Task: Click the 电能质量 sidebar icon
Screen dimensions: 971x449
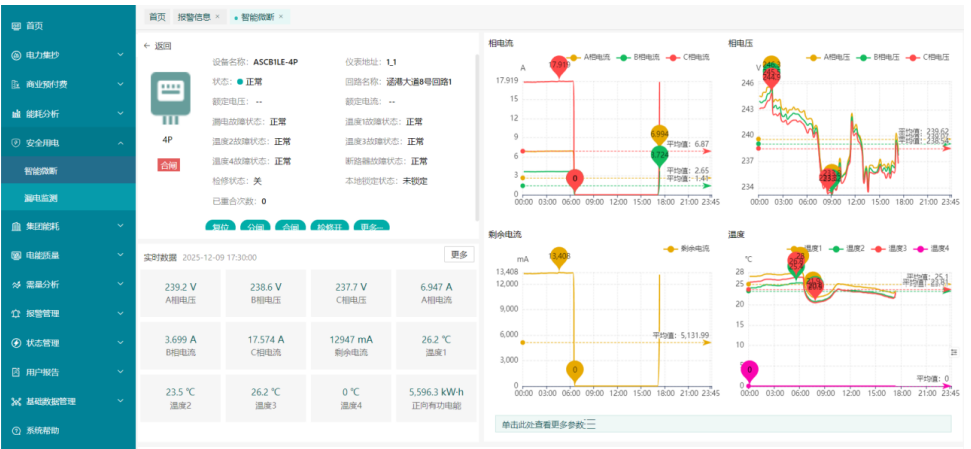Action: coord(15,255)
